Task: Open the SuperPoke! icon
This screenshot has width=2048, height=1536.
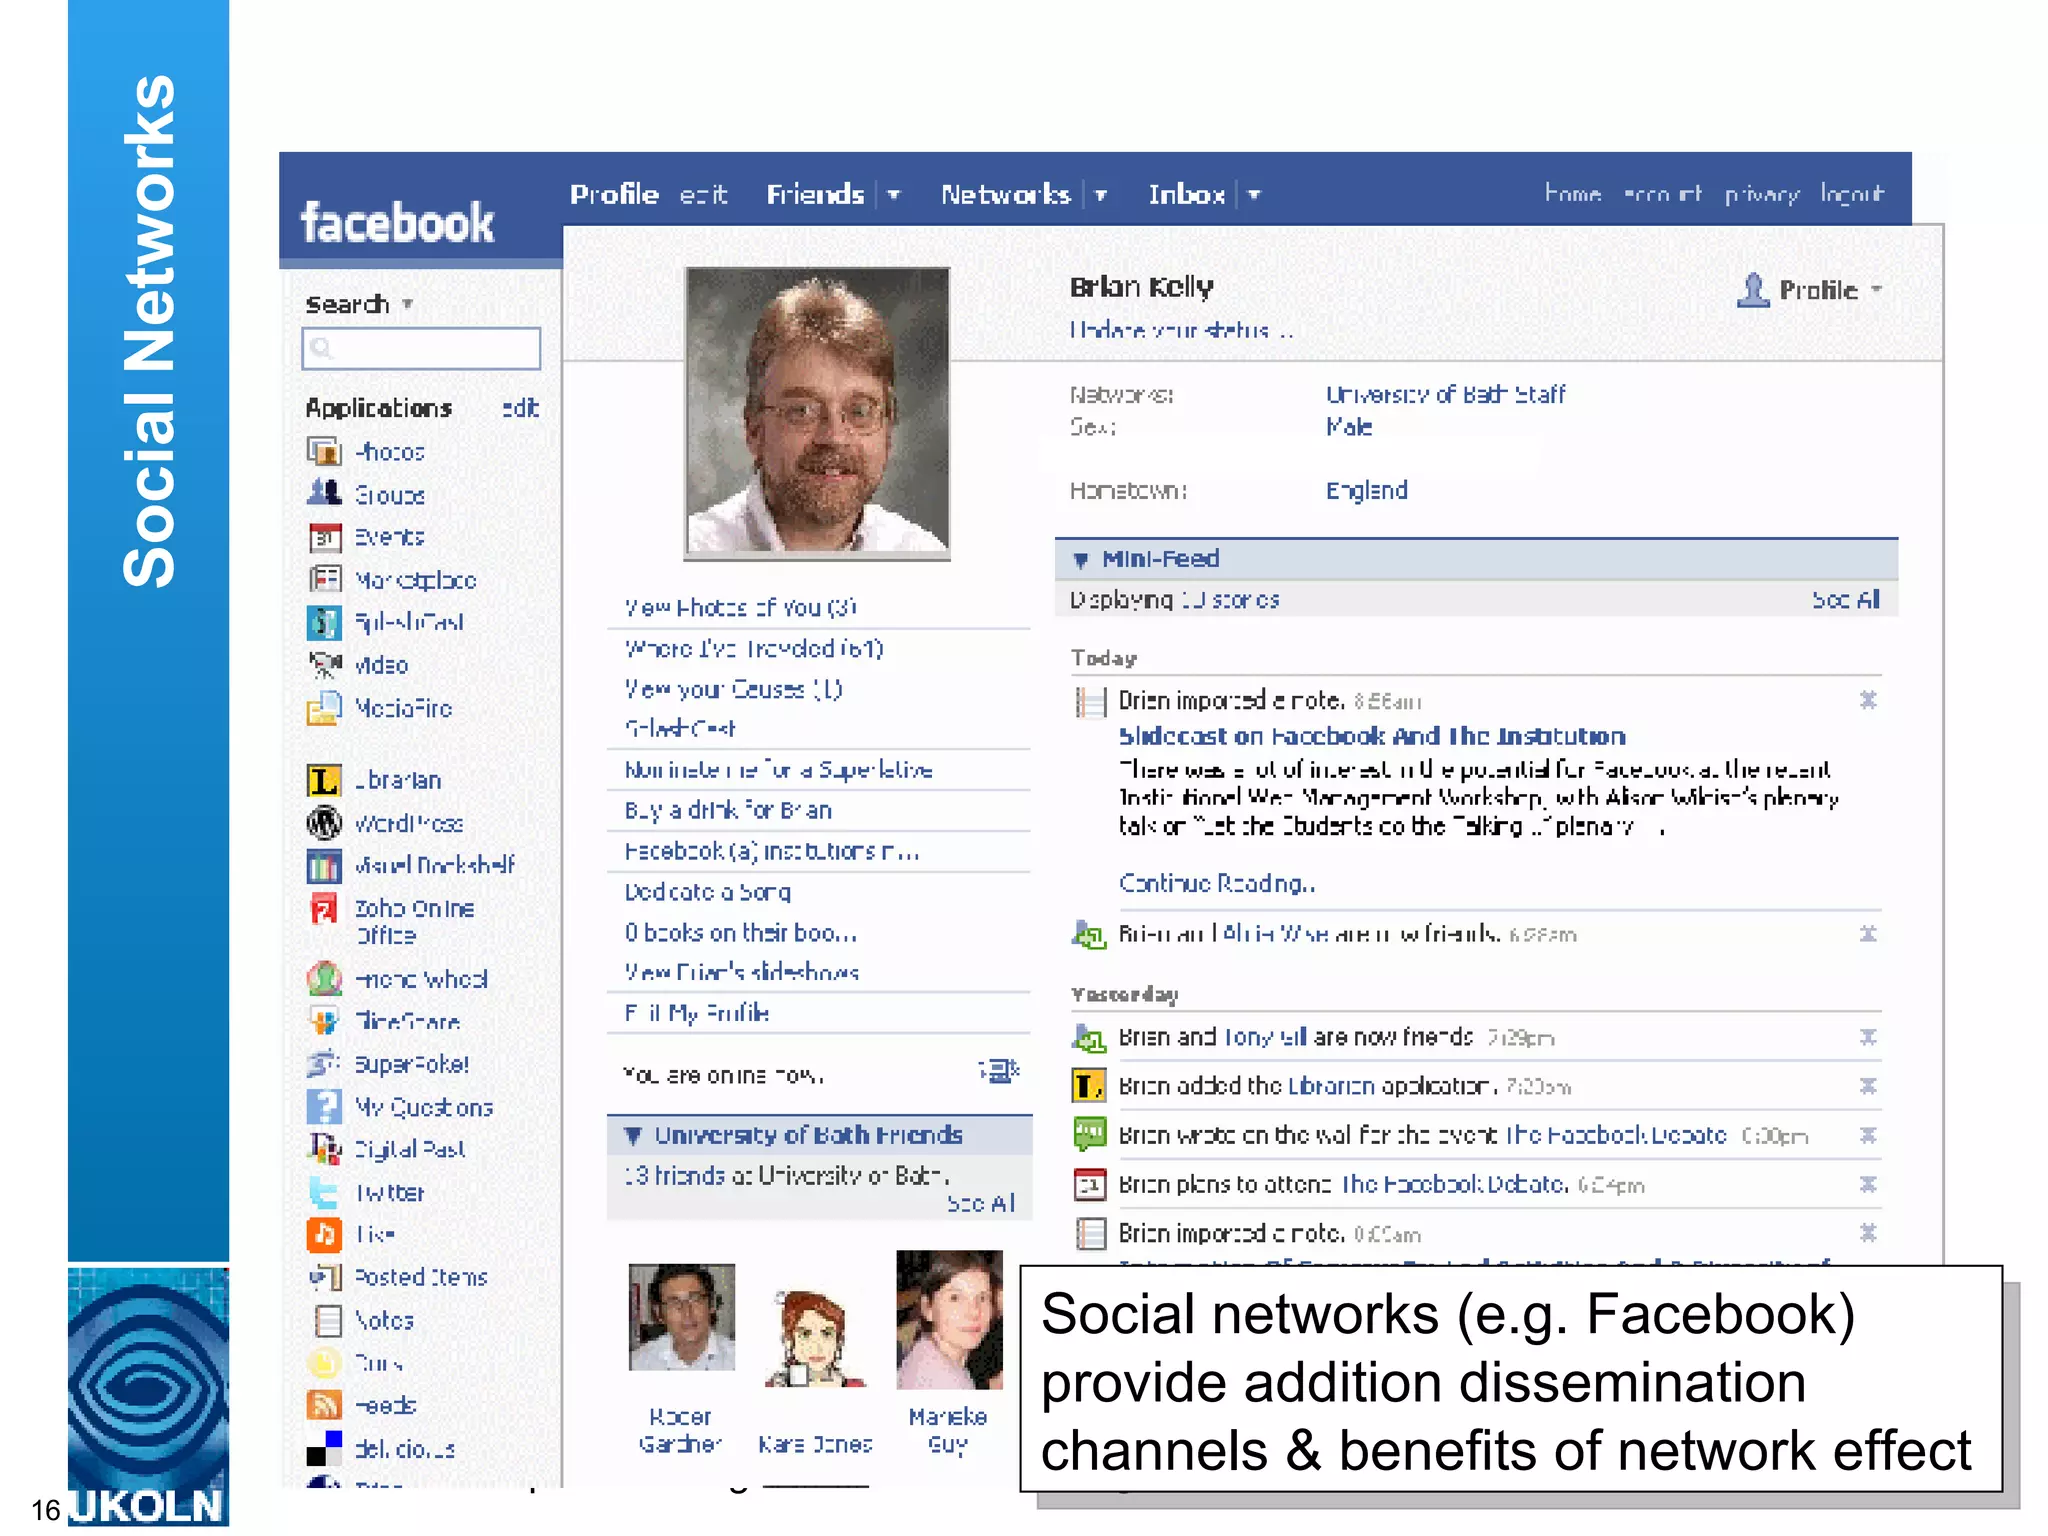Action: click(x=323, y=1064)
